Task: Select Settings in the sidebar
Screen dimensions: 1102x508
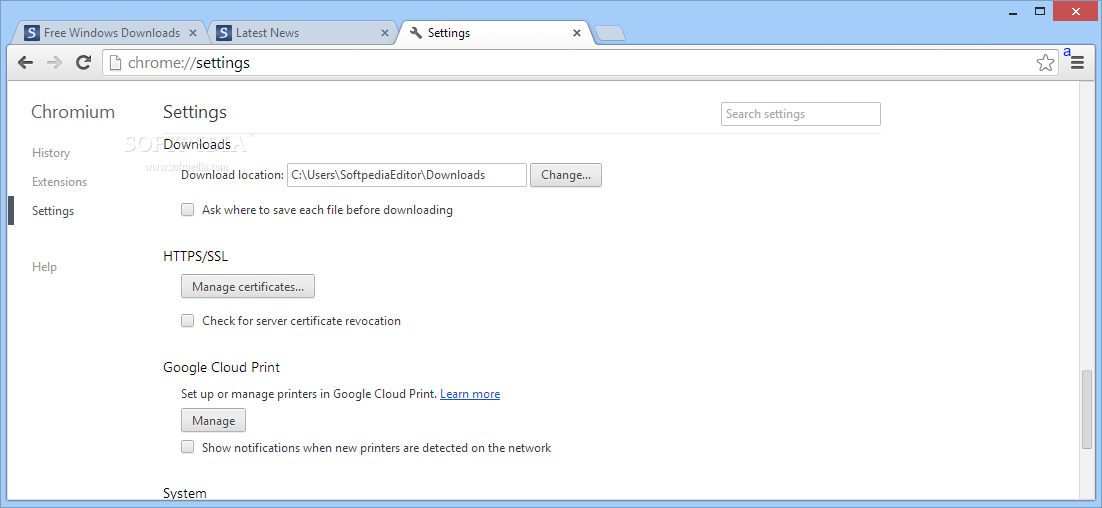Action: (53, 211)
